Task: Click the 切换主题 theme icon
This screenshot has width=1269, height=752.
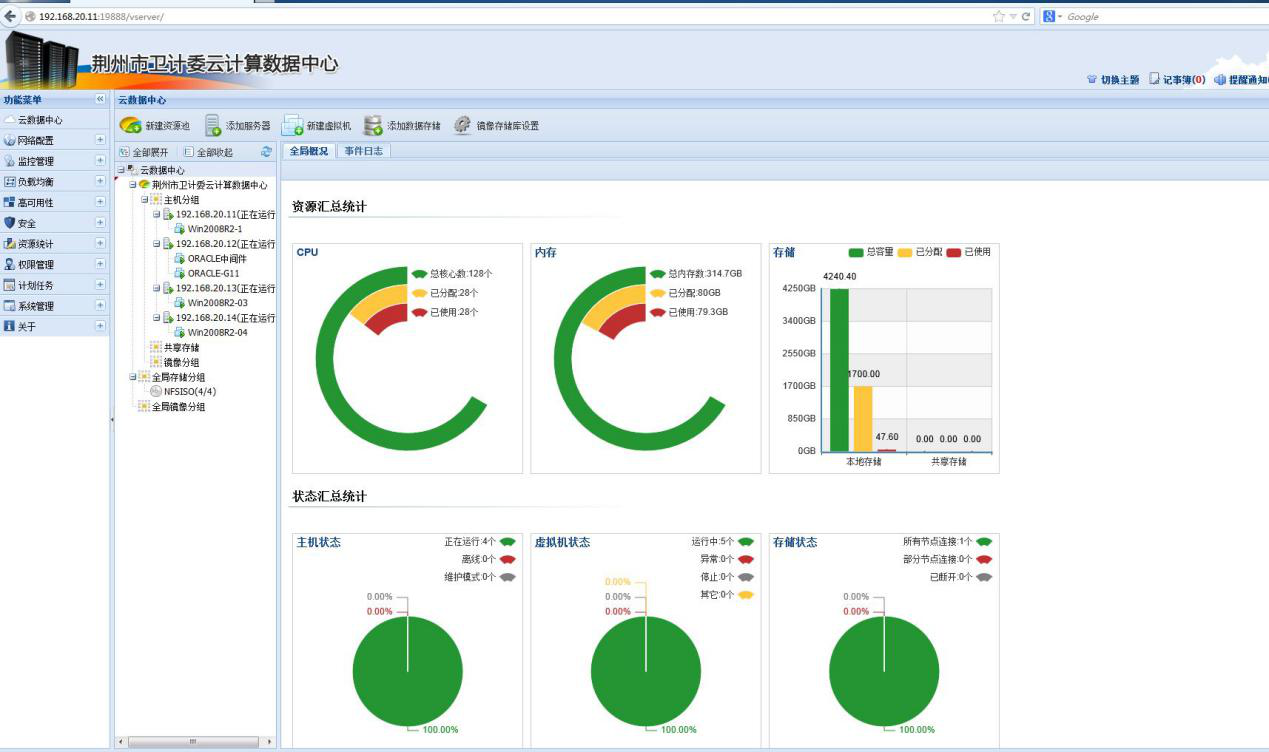Action: (x=1092, y=80)
